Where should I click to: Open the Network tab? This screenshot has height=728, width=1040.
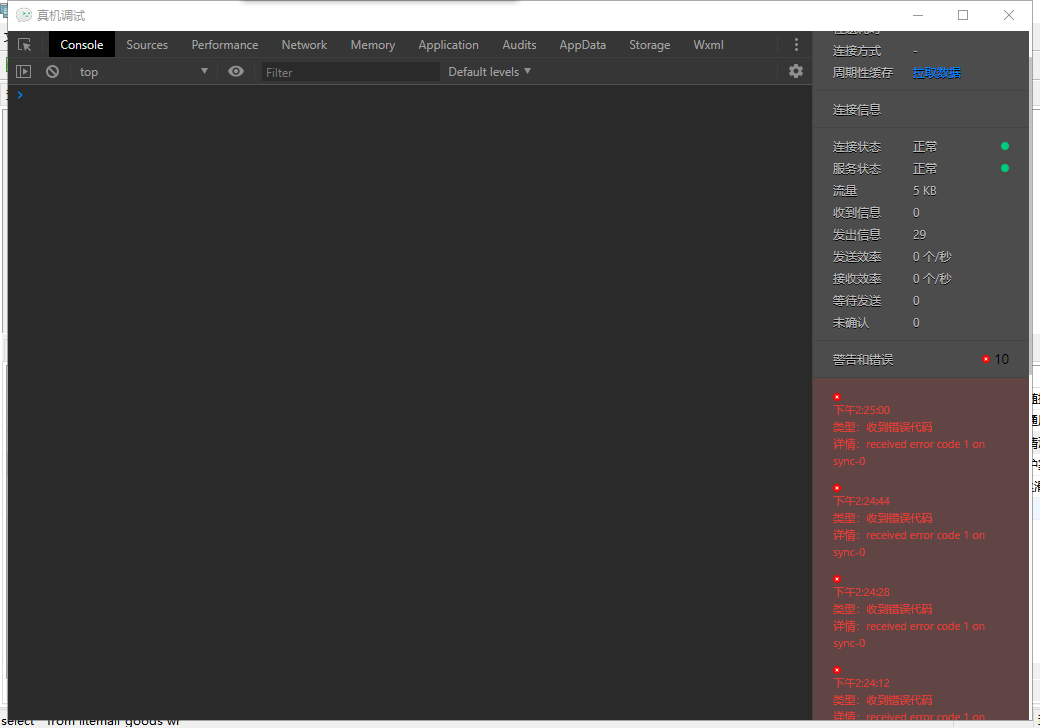click(x=304, y=44)
